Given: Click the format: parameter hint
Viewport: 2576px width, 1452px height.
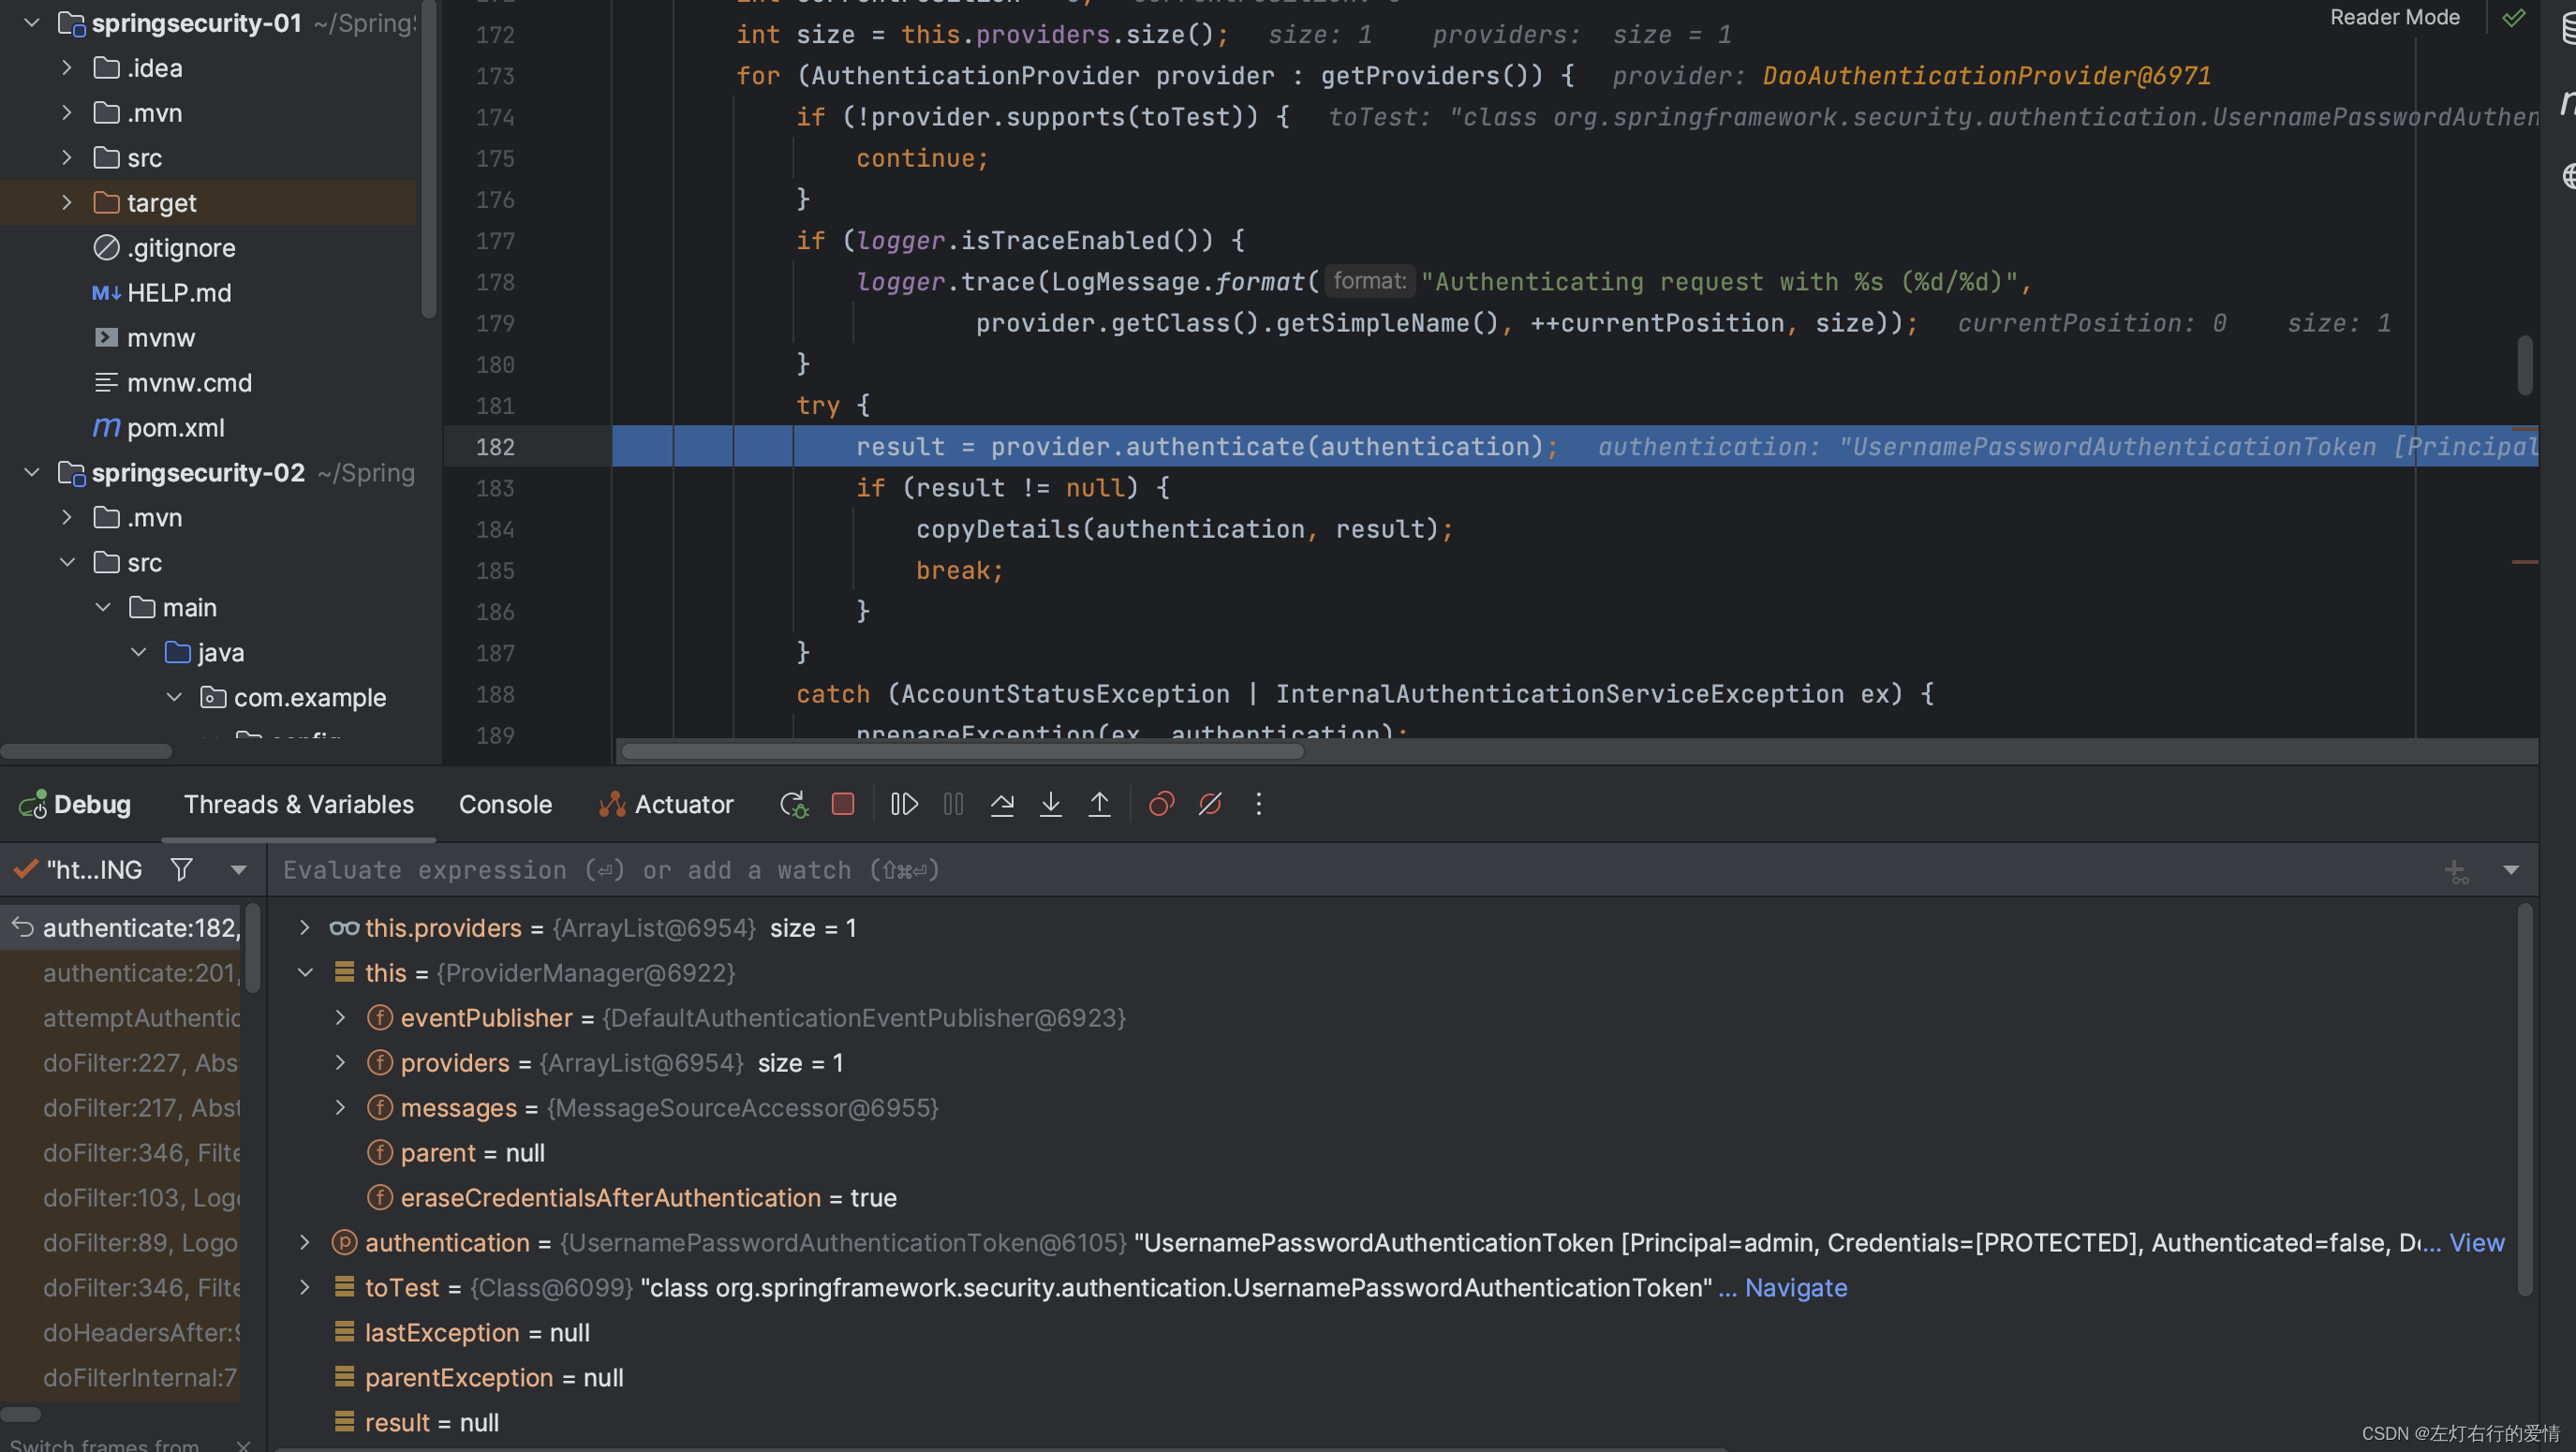Looking at the screenshot, I should (1369, 282).
